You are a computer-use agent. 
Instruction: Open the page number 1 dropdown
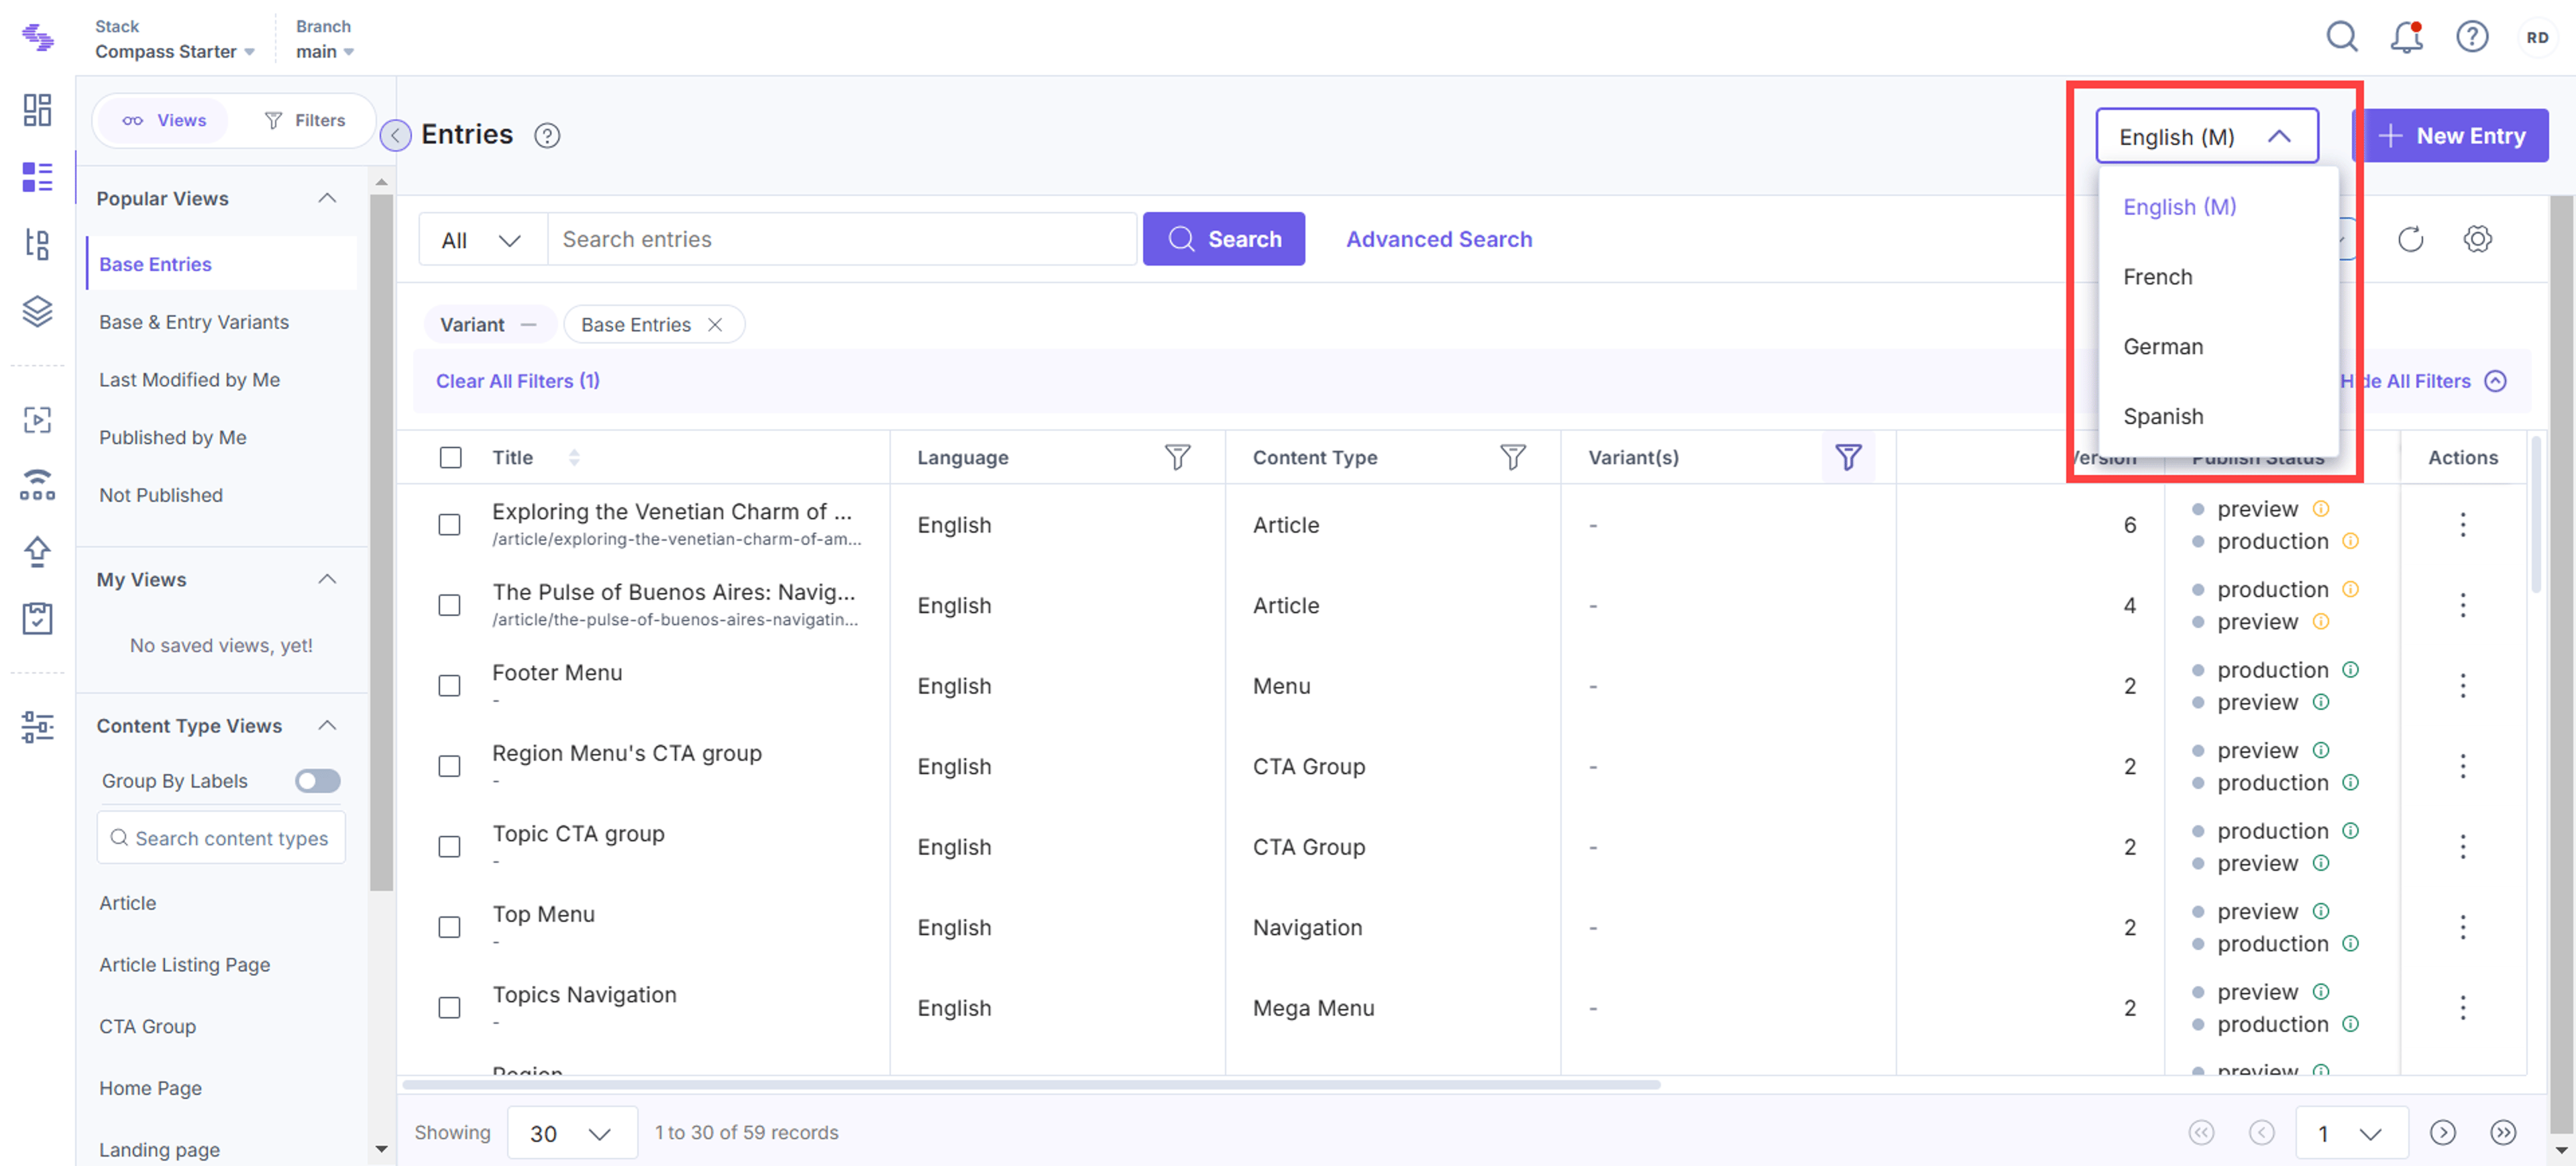[2351, 1132]
